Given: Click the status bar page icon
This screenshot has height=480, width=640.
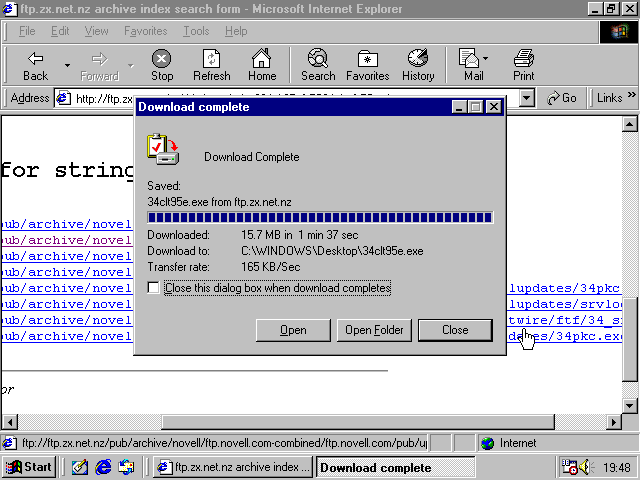Looking at the screenshot, I should (x=10, y=443).
